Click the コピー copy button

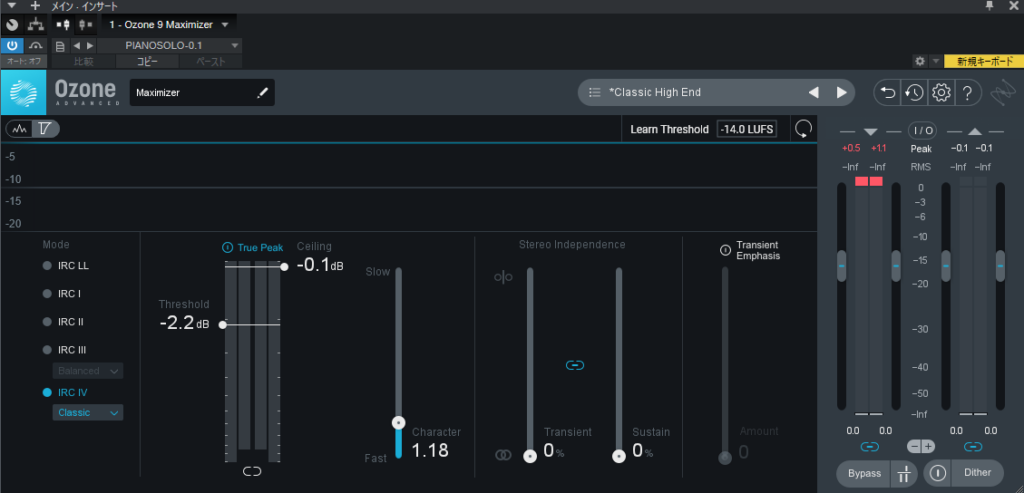(x=147, y=61)
